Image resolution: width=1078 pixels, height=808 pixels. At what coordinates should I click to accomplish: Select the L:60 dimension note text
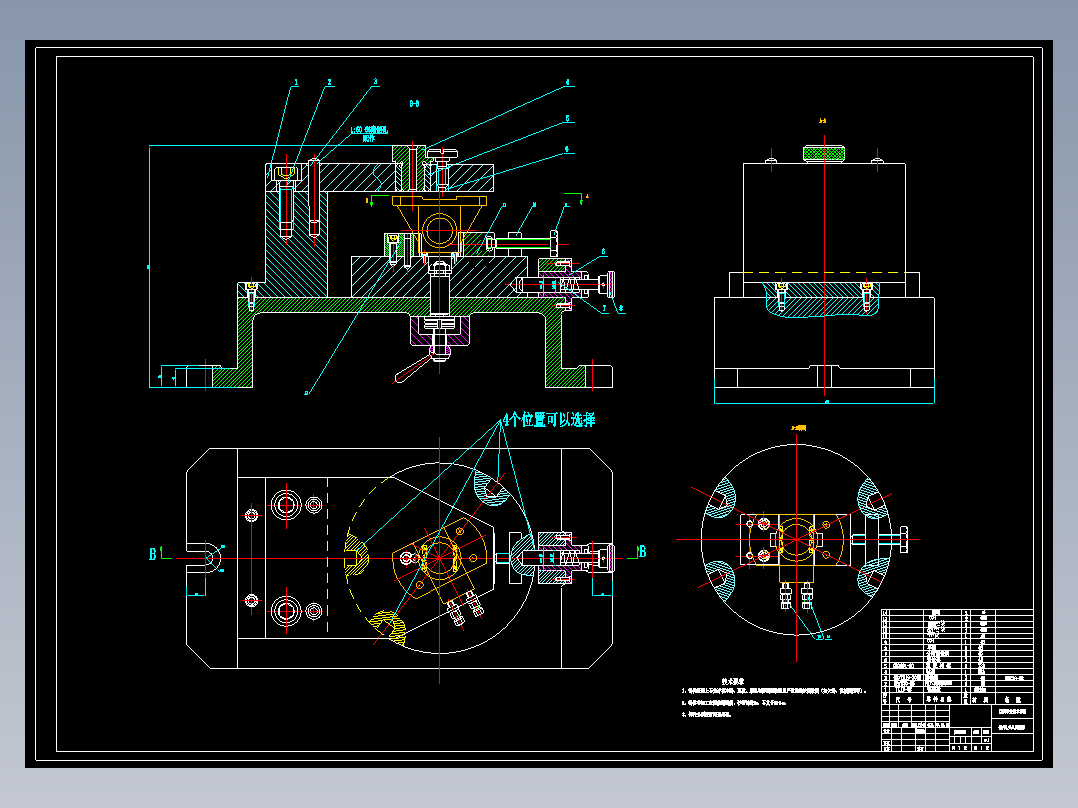coord(369,133)
